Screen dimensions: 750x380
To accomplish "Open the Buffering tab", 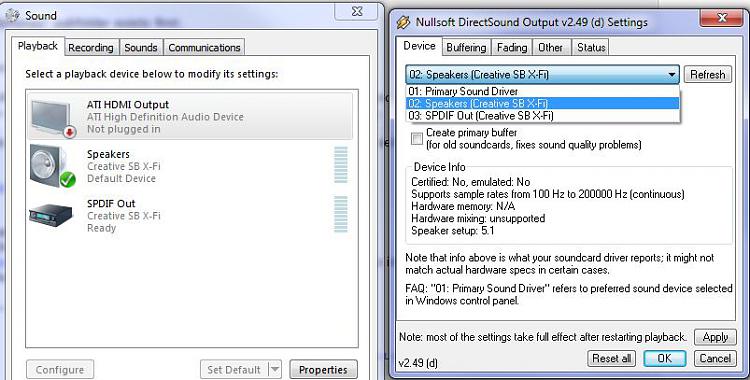I will (466, 47).
